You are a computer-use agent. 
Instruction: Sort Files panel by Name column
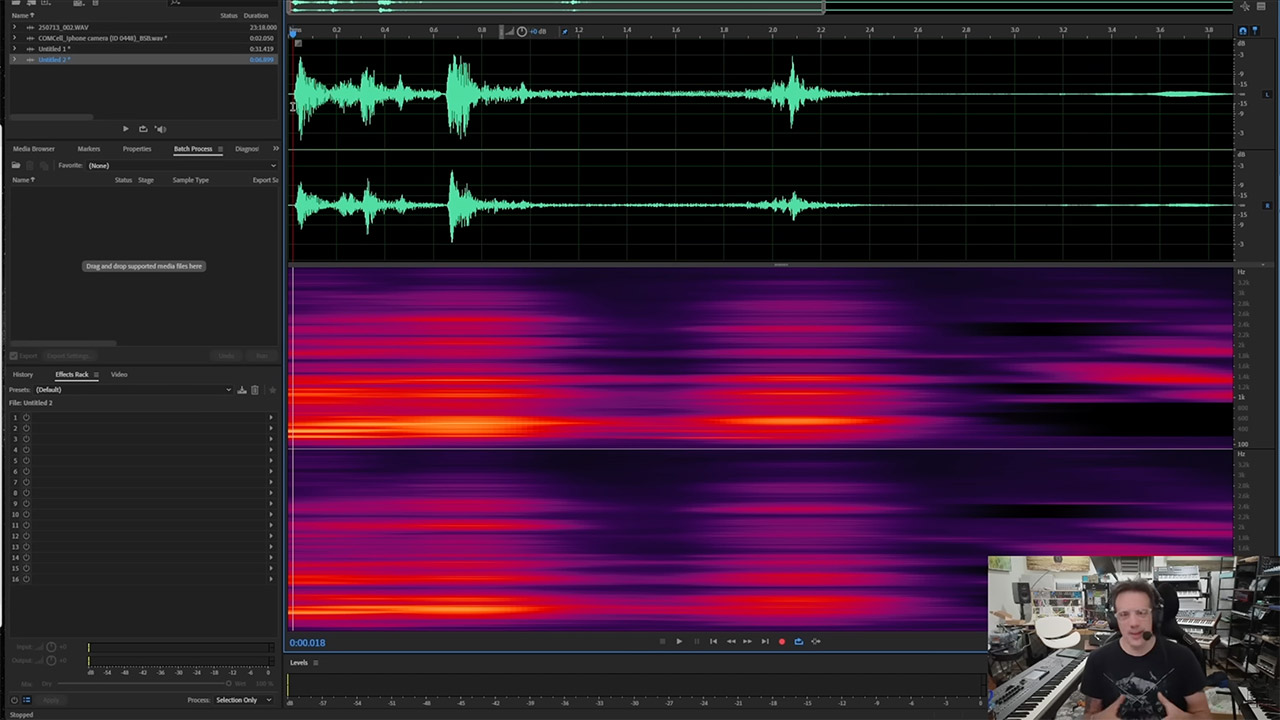[21, 15]
